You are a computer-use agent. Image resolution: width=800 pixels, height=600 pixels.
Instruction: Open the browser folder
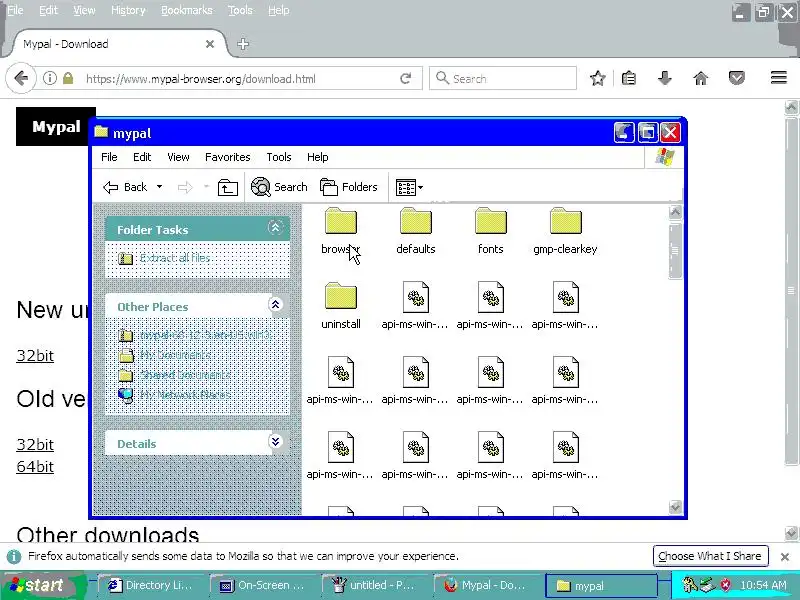point(341,231)
